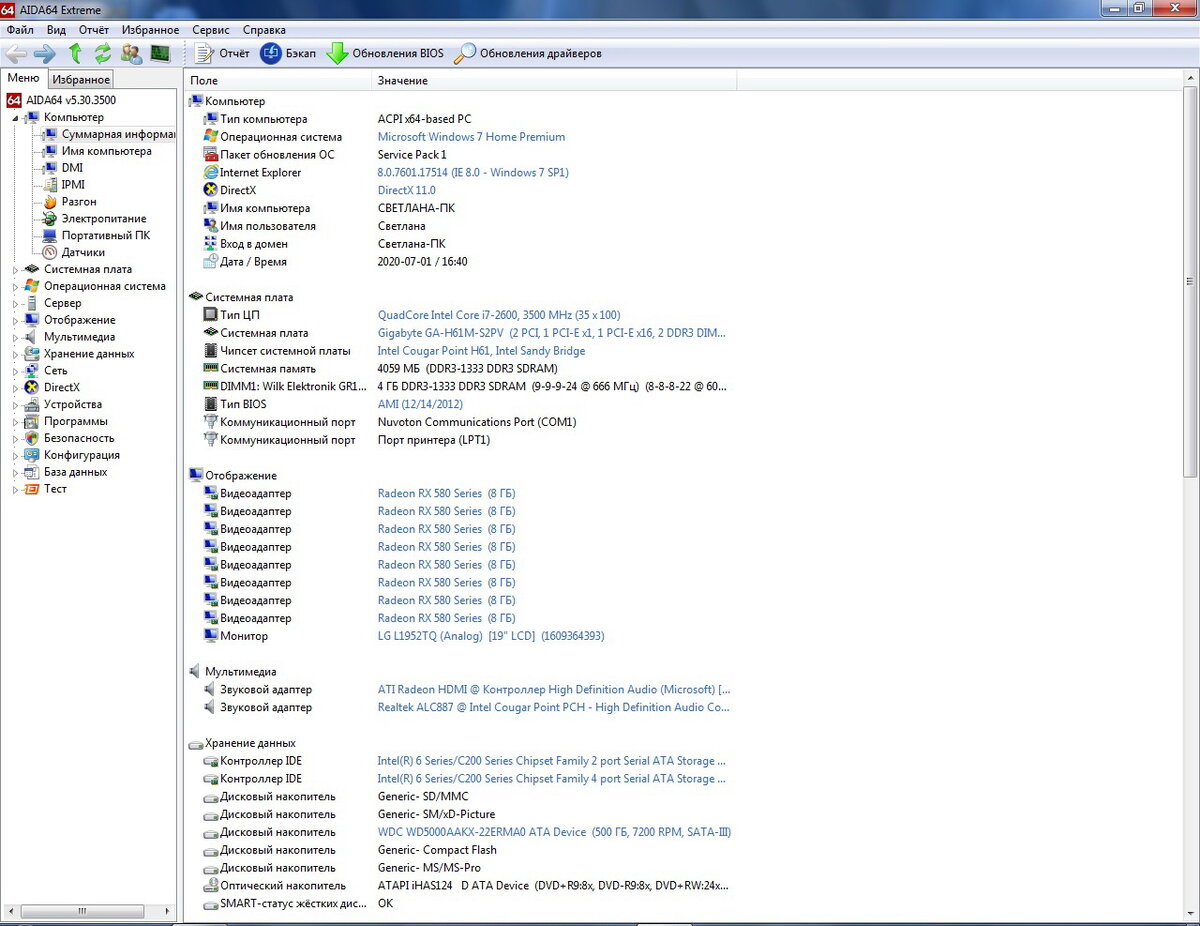This screenshot has width=1200, height=926.
Task: Switch to the Избранное tab
Action: pos(81,79)
